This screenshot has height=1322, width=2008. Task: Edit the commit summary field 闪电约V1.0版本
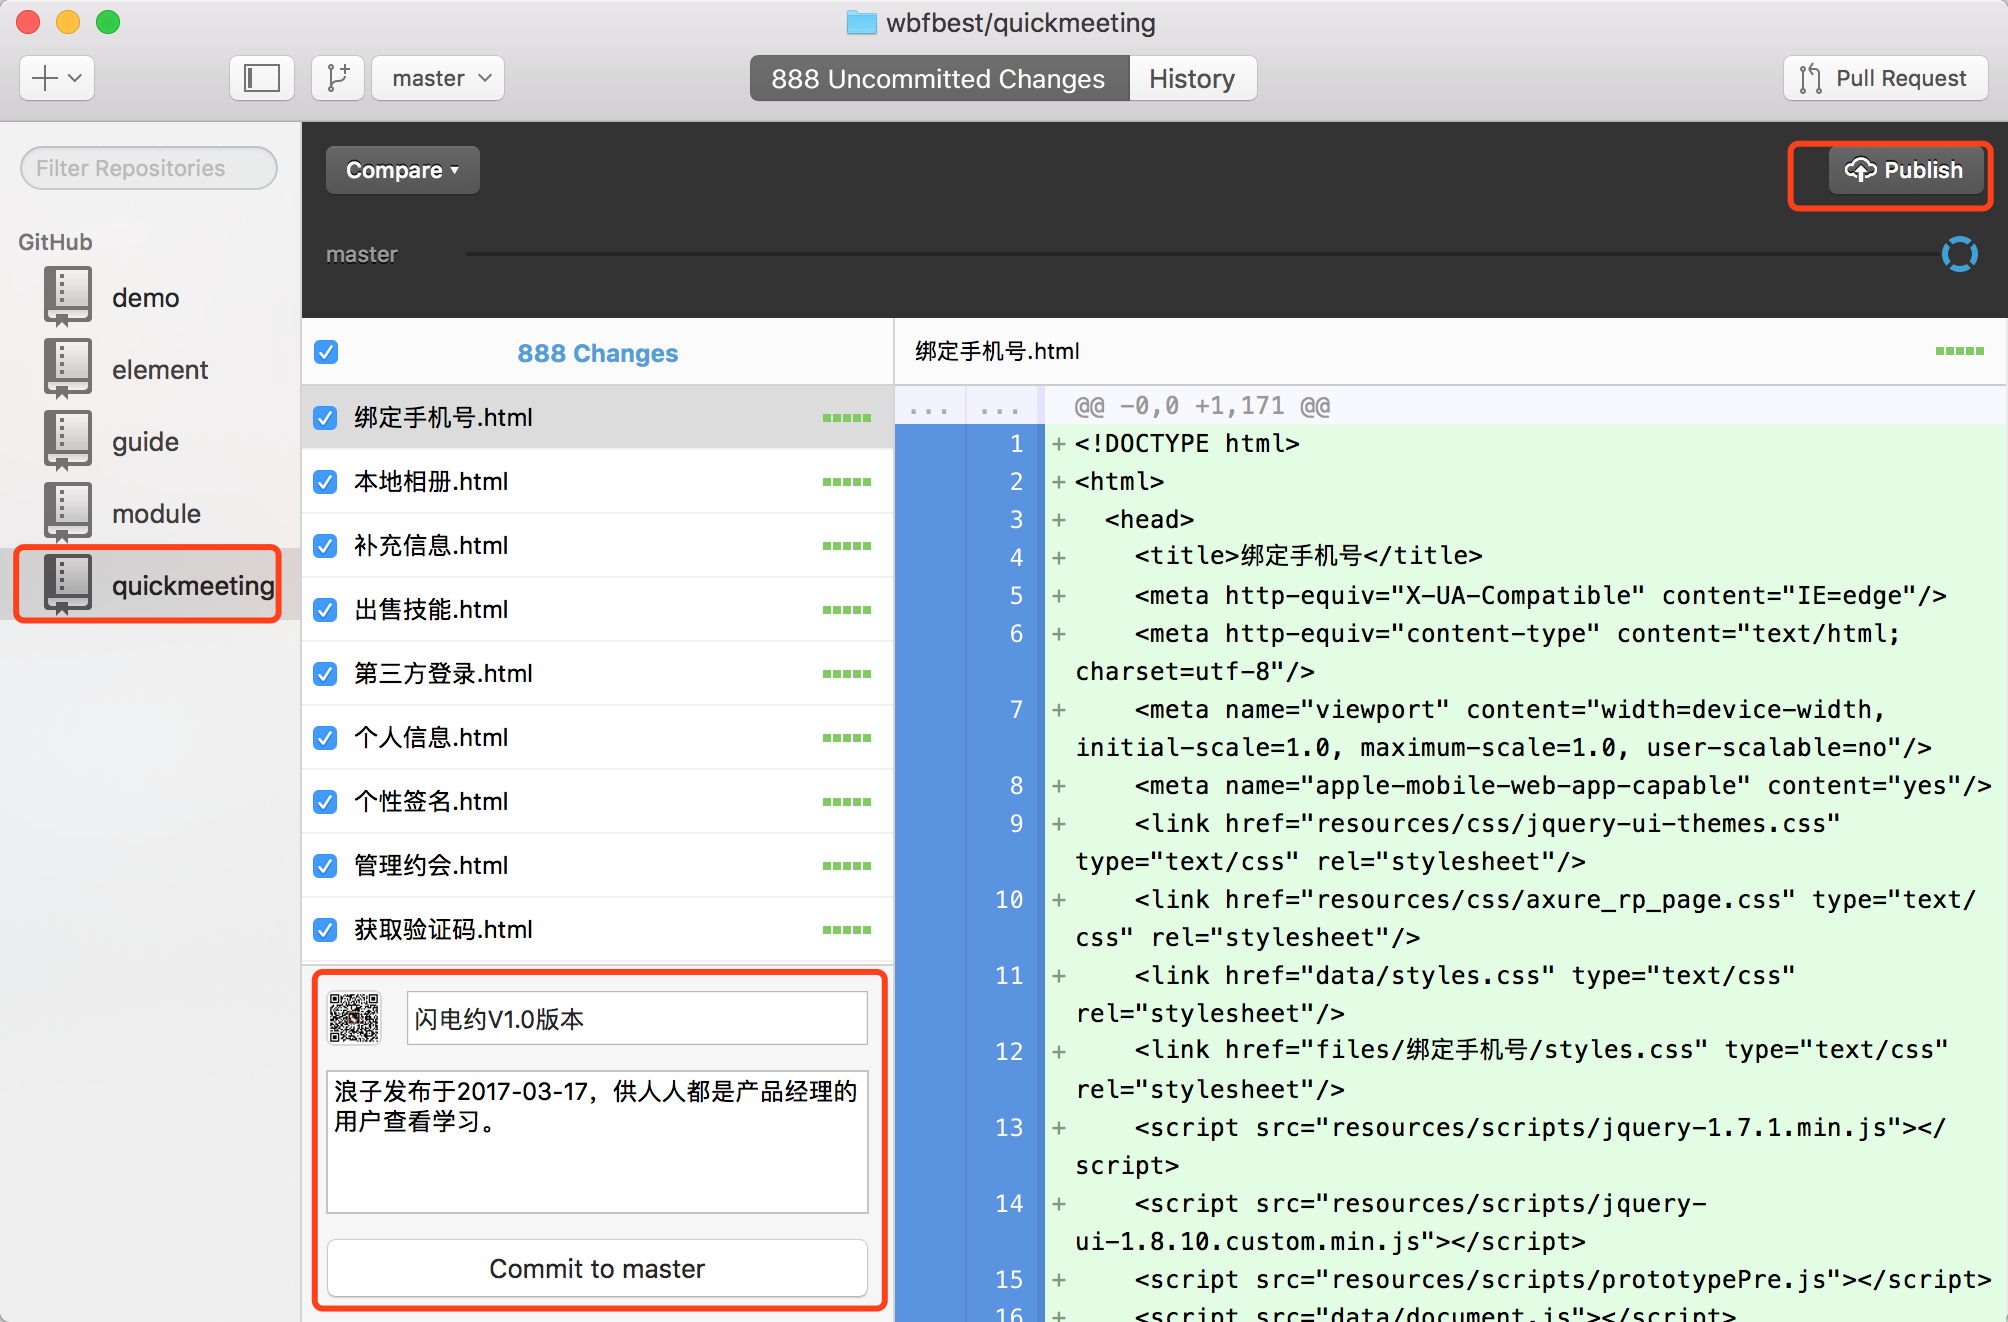pos(637,1019)
